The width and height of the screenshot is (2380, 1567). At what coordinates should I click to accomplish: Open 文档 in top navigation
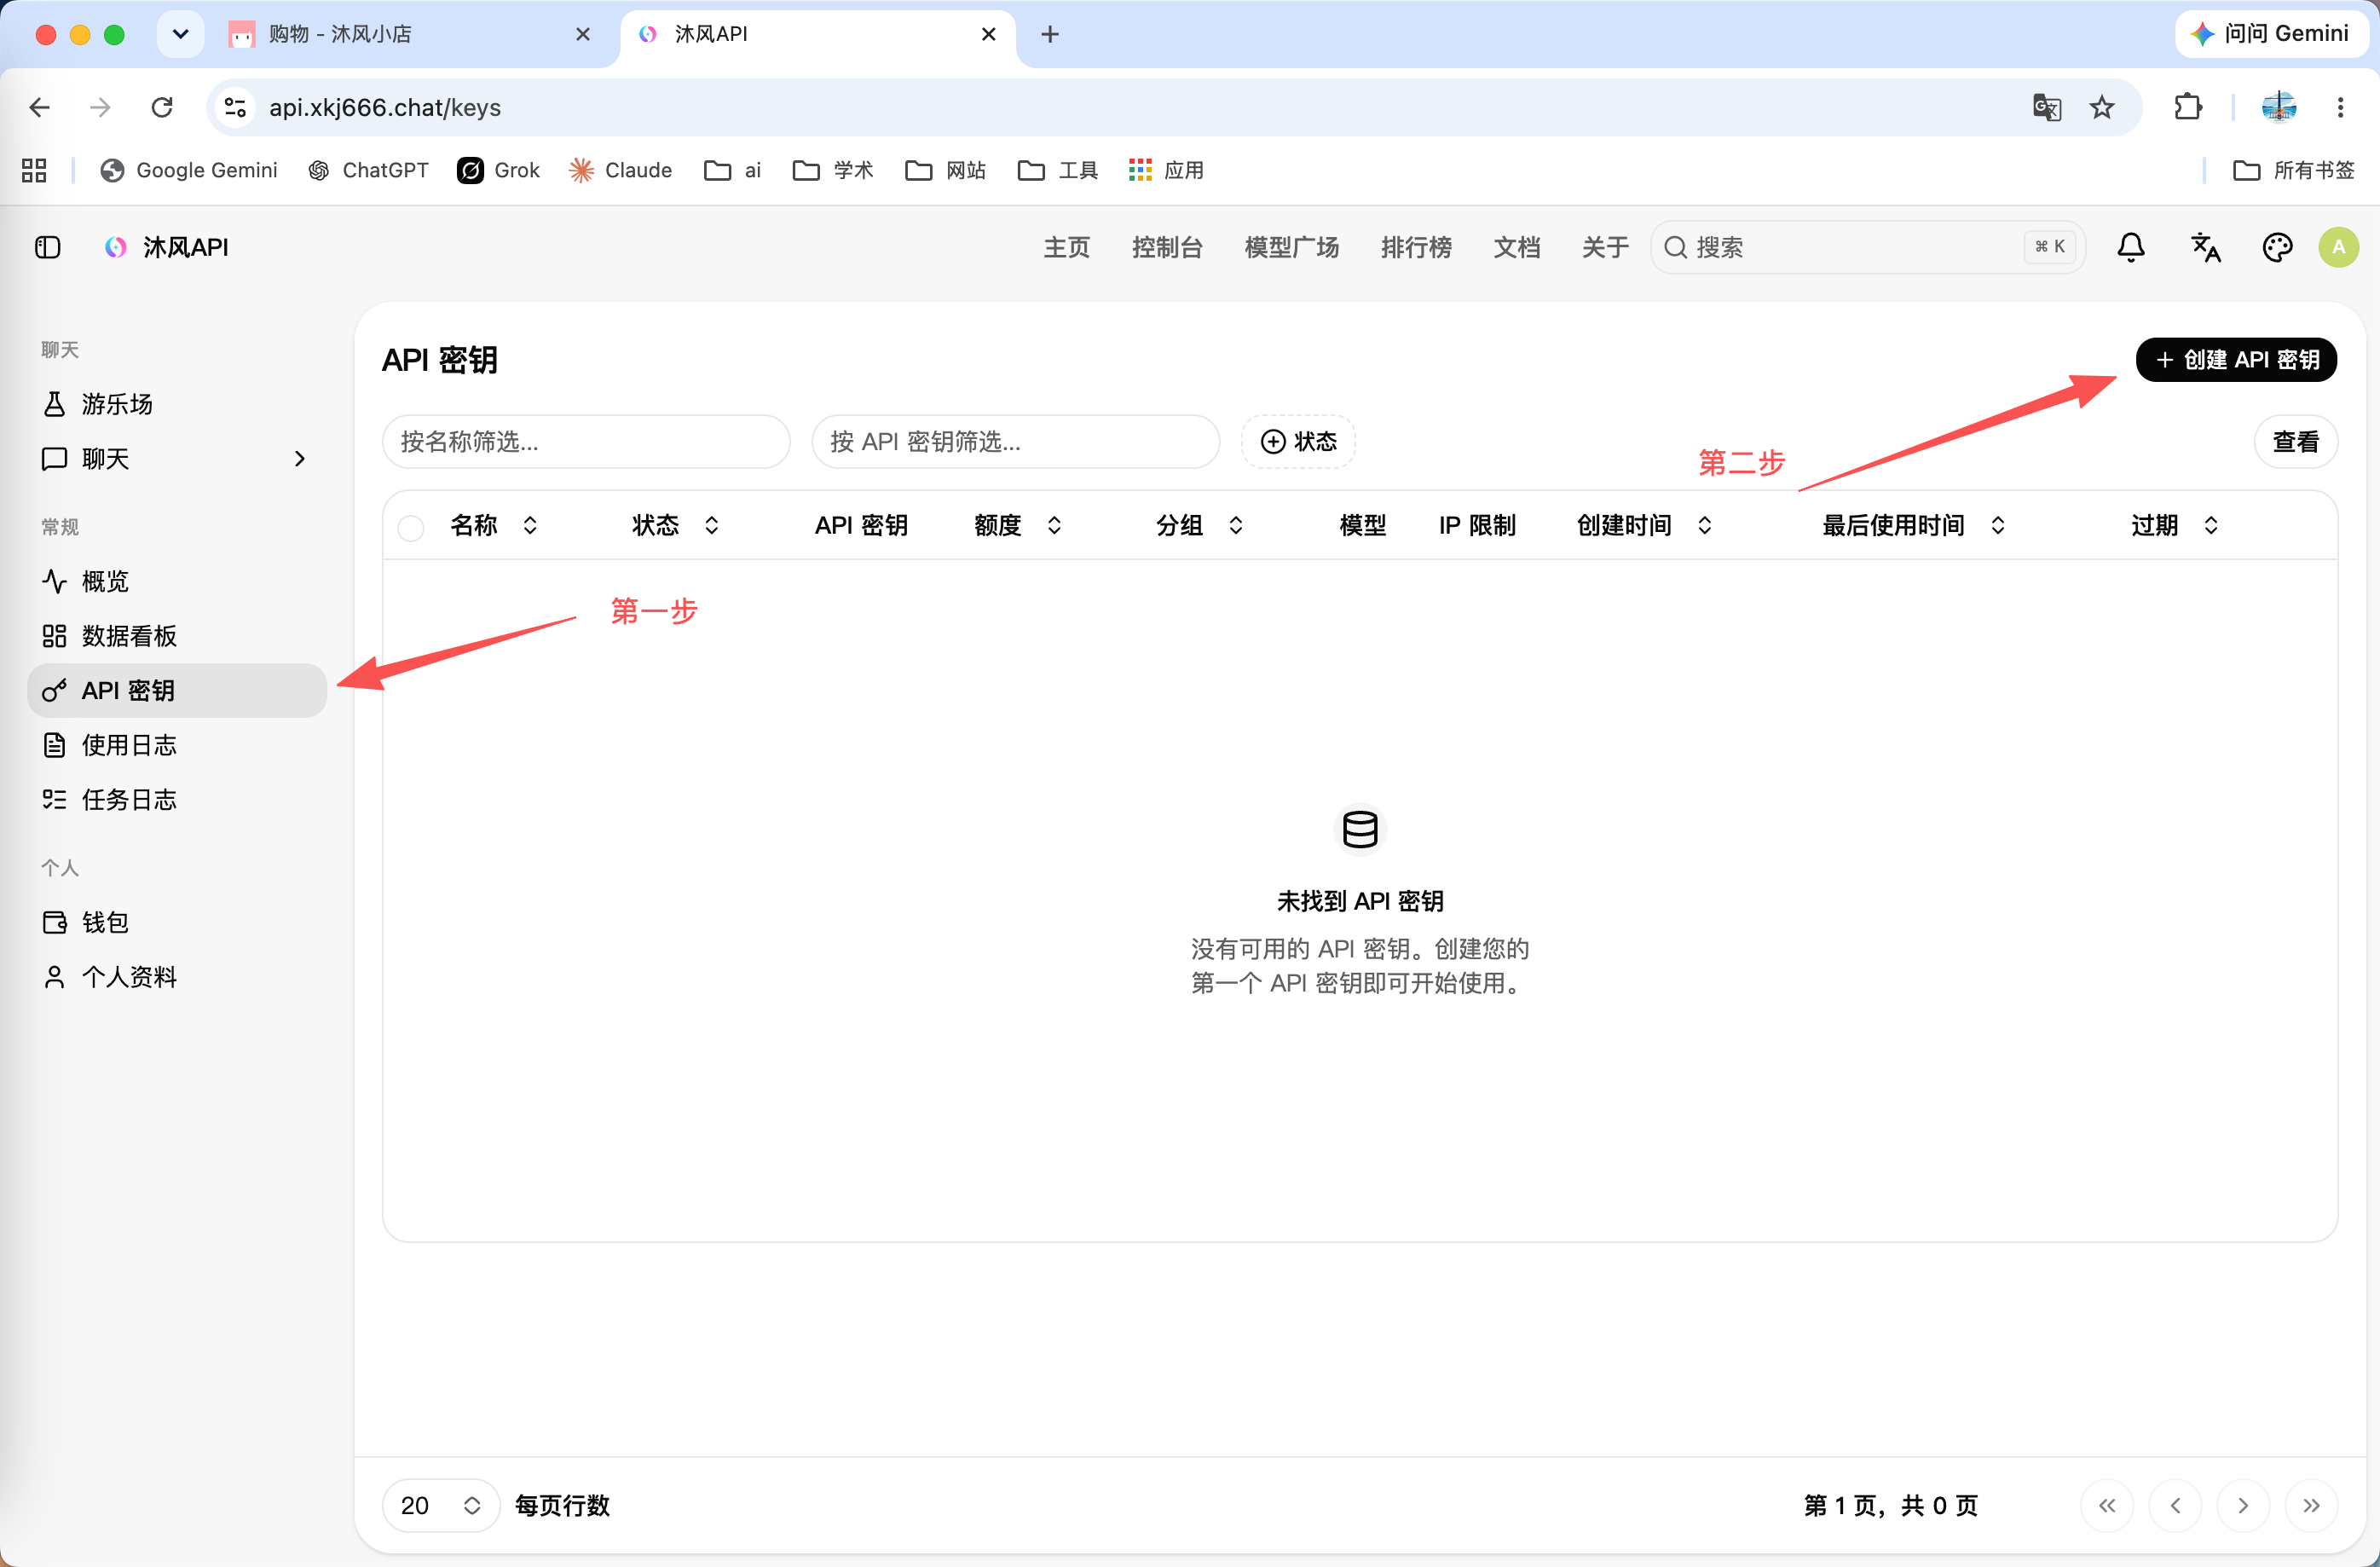point(1516,247)
